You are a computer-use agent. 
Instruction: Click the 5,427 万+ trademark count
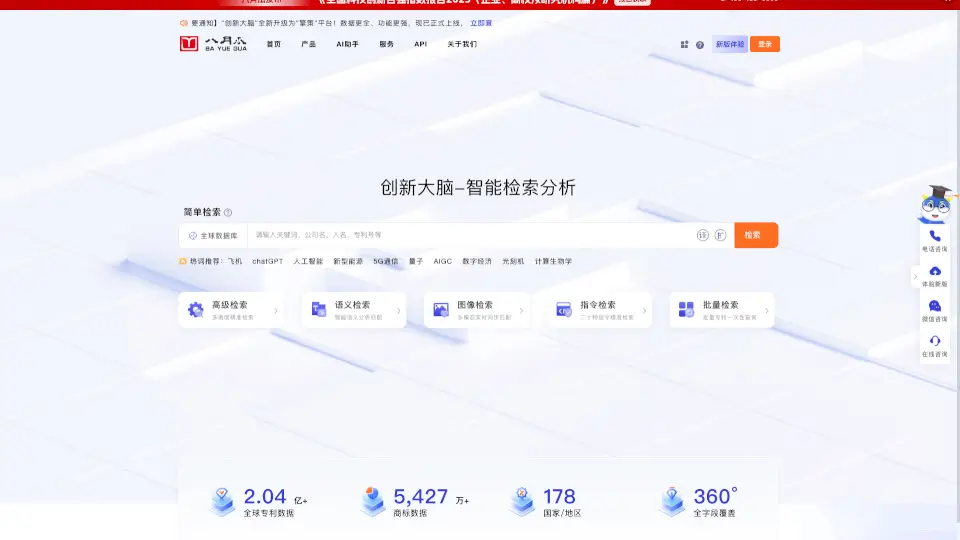point(431,497)
